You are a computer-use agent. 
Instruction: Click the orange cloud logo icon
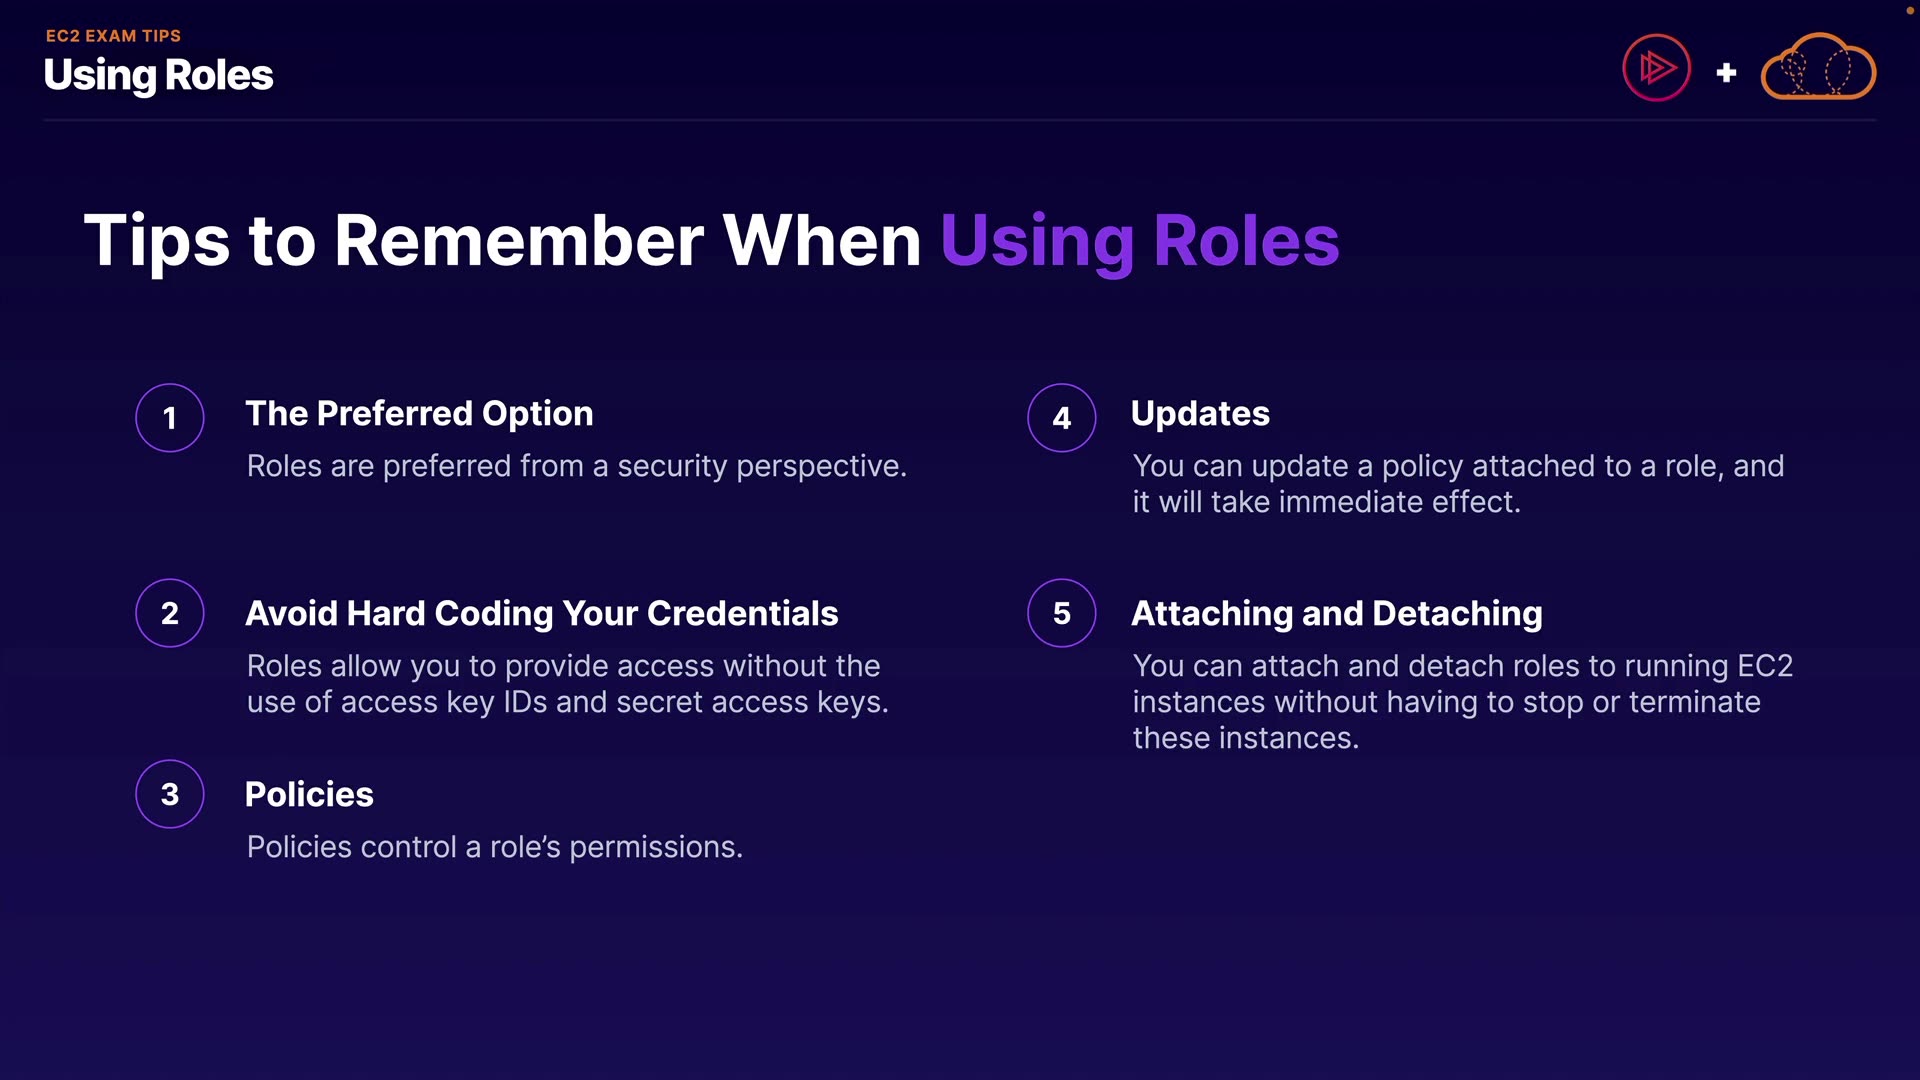click(1818, 68)
